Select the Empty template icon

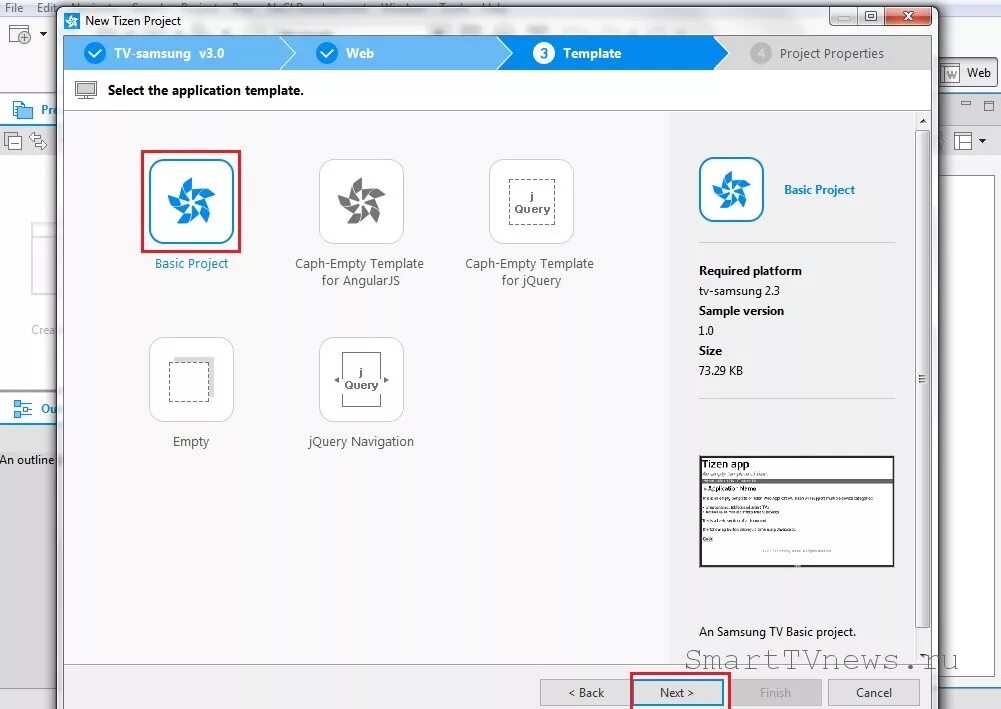coord(191,380)
